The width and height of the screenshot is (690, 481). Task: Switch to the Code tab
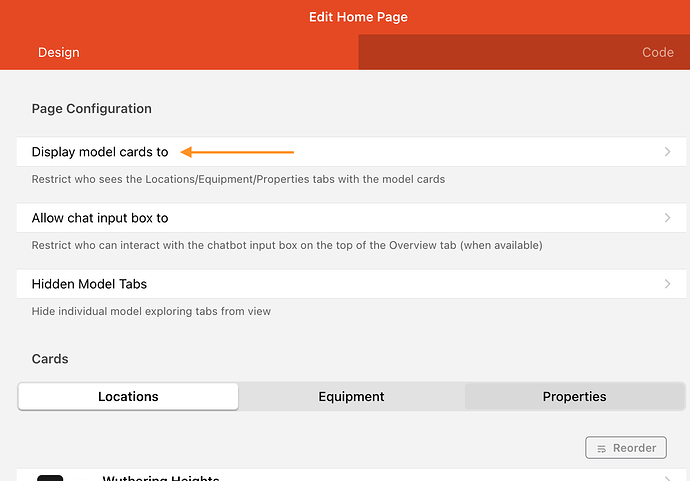(x=657, y=52)
